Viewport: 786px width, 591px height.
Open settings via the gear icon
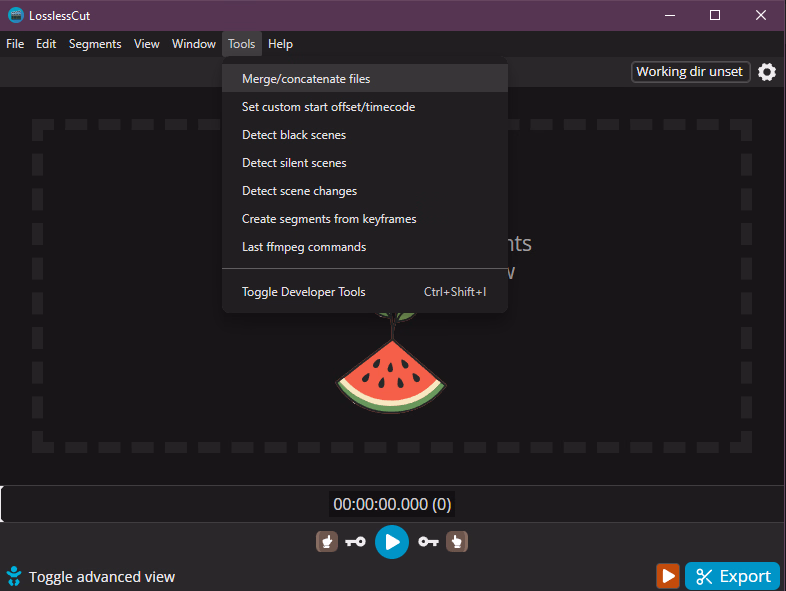767,72
